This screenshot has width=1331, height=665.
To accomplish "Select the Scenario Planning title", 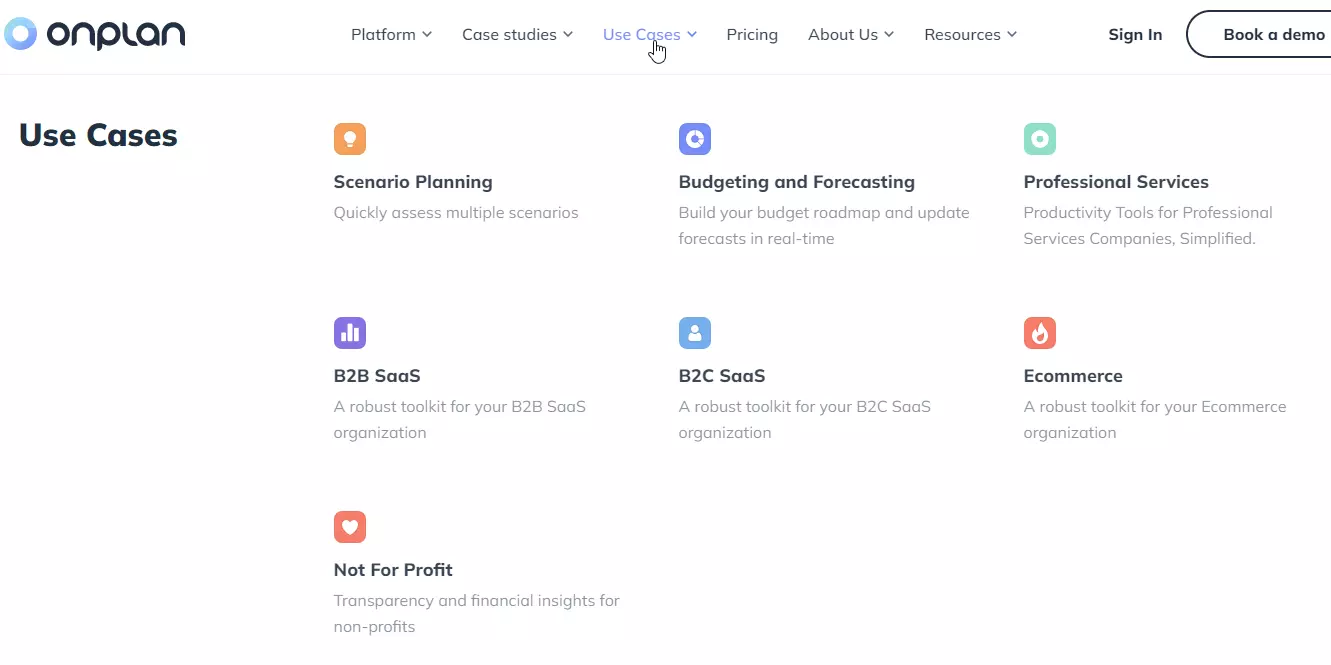I will pyautogui.click(x=413, y=182).
